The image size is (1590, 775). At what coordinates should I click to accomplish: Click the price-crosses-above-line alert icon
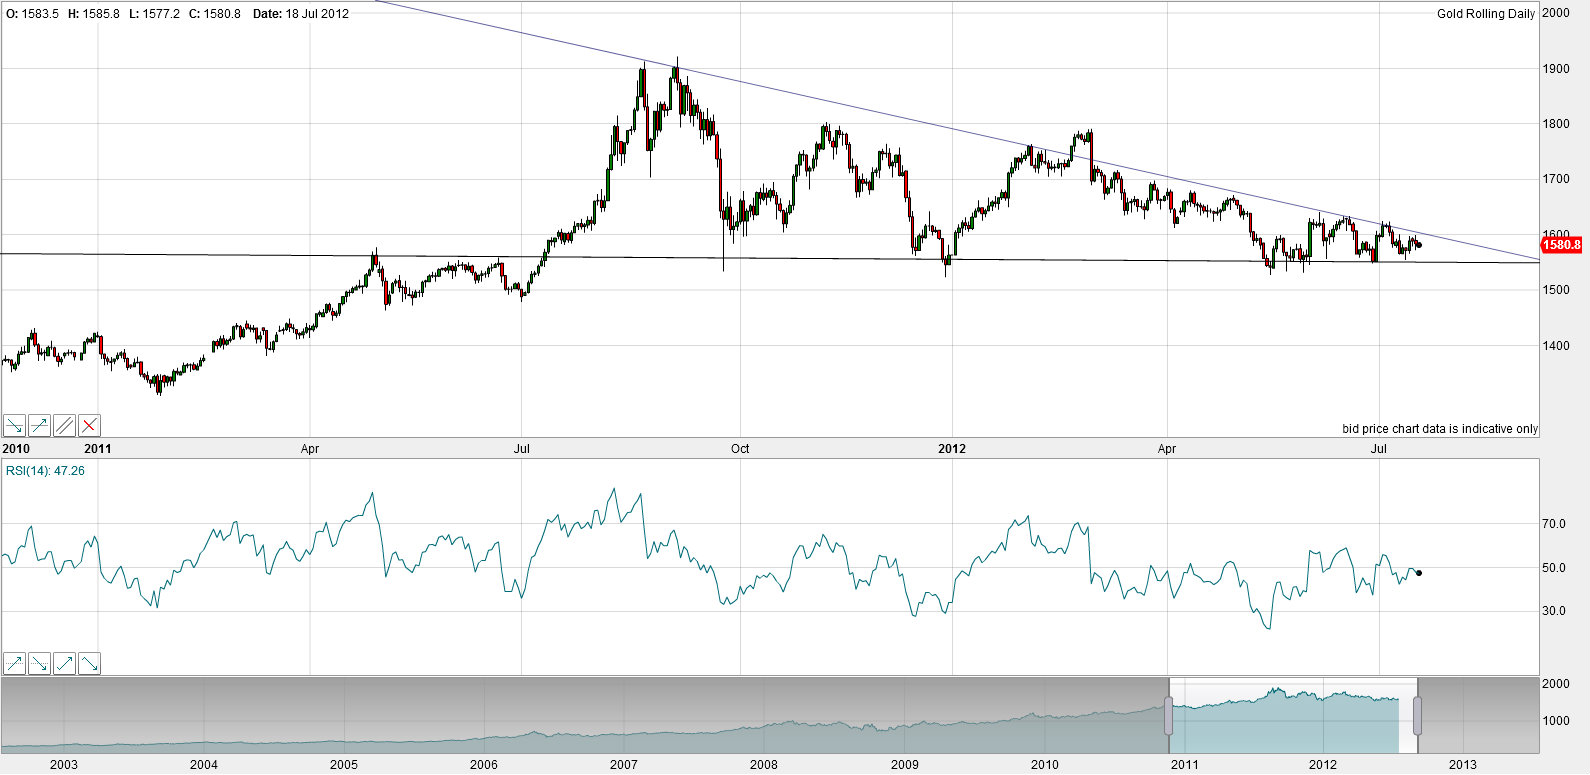pos(40,425)
